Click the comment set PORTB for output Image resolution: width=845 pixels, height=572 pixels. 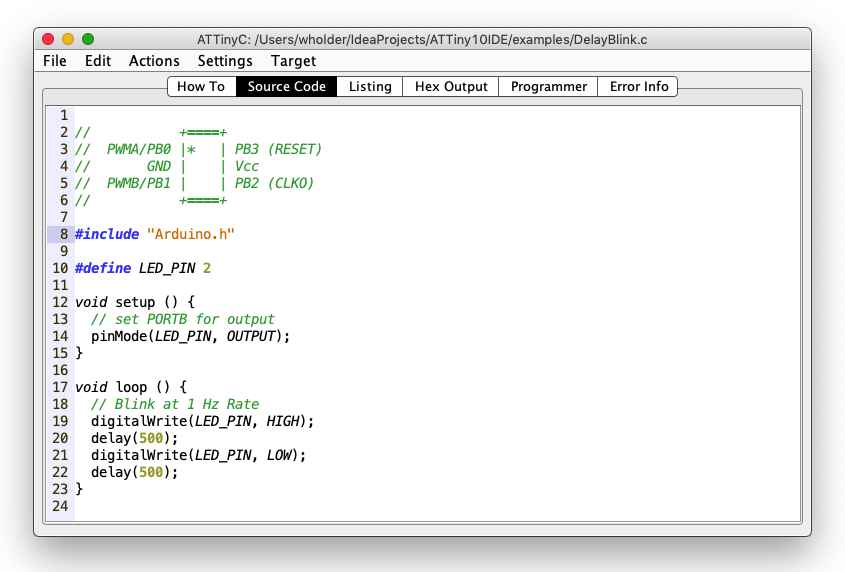coord(183,319)
